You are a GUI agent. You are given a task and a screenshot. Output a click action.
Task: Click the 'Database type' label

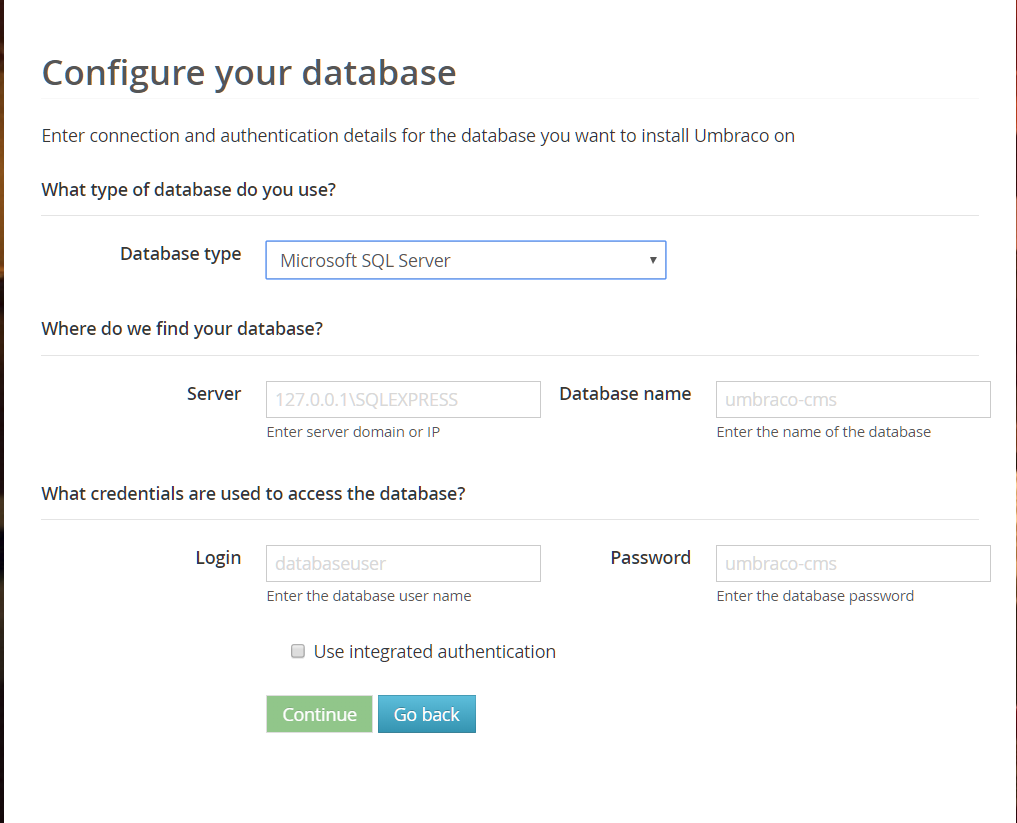point(180,254)
